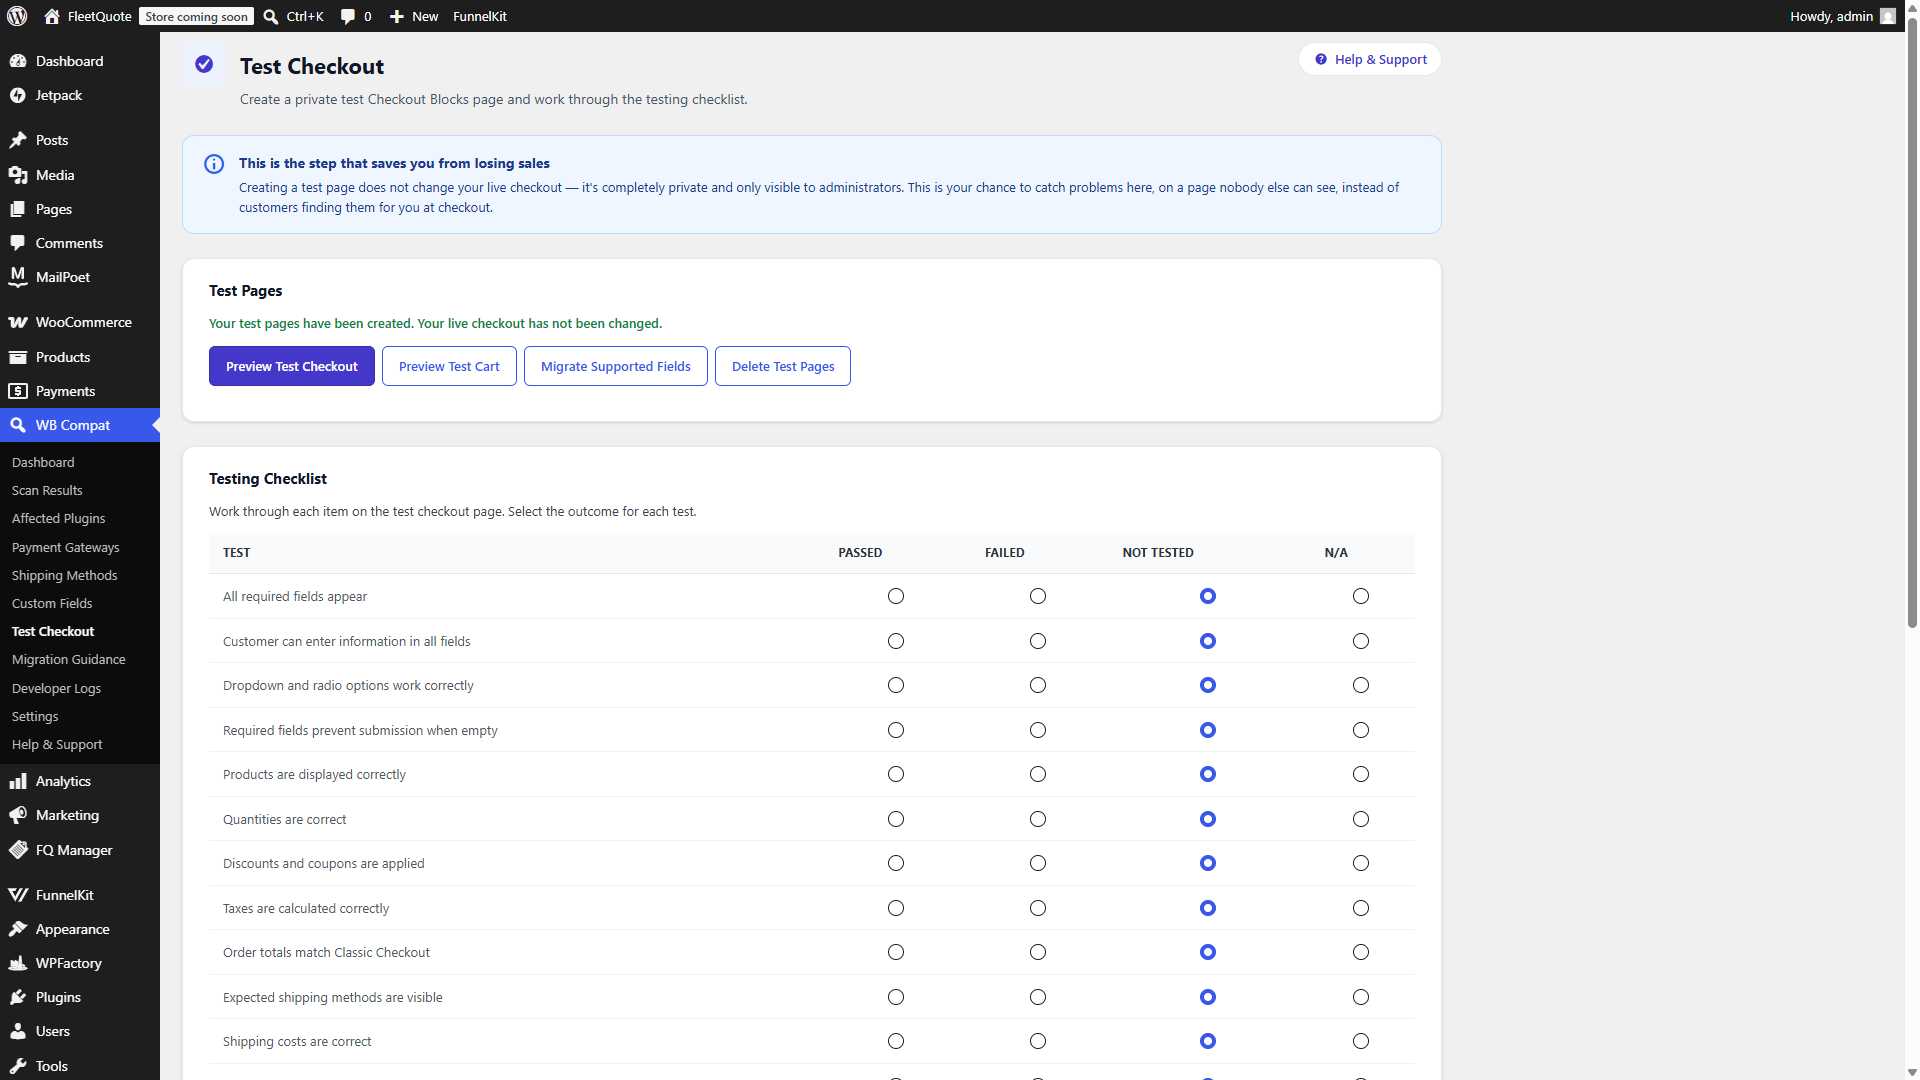Mark 'Discounts and coupons are applied' as Passed
The image size is (1920, 1080).
click(x=896, y=863)
